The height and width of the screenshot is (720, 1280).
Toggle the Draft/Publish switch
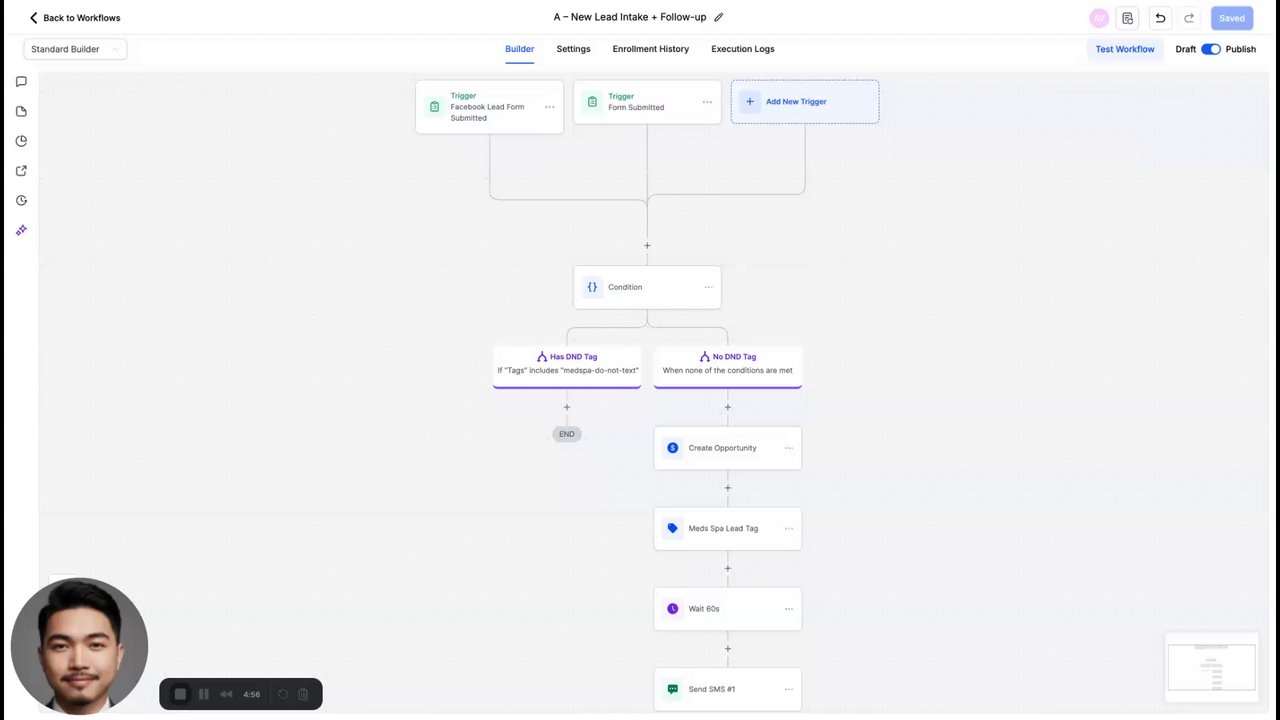click(1211, 49)
